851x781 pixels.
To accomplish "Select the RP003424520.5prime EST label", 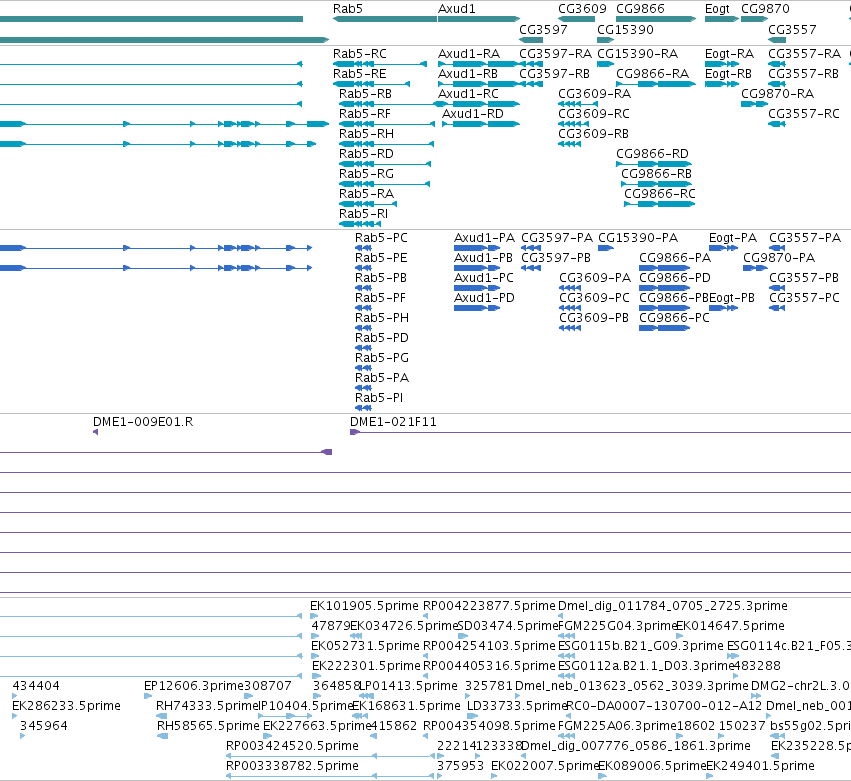I will pyautogui.click(x=292, y=746).
